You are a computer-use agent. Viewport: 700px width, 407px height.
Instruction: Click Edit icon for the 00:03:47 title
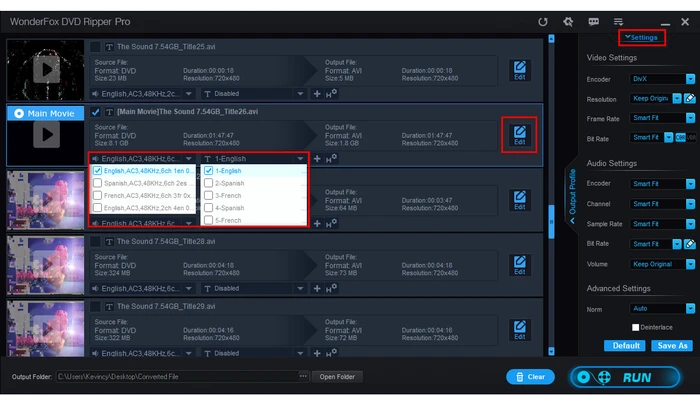(x=520, y=200)
